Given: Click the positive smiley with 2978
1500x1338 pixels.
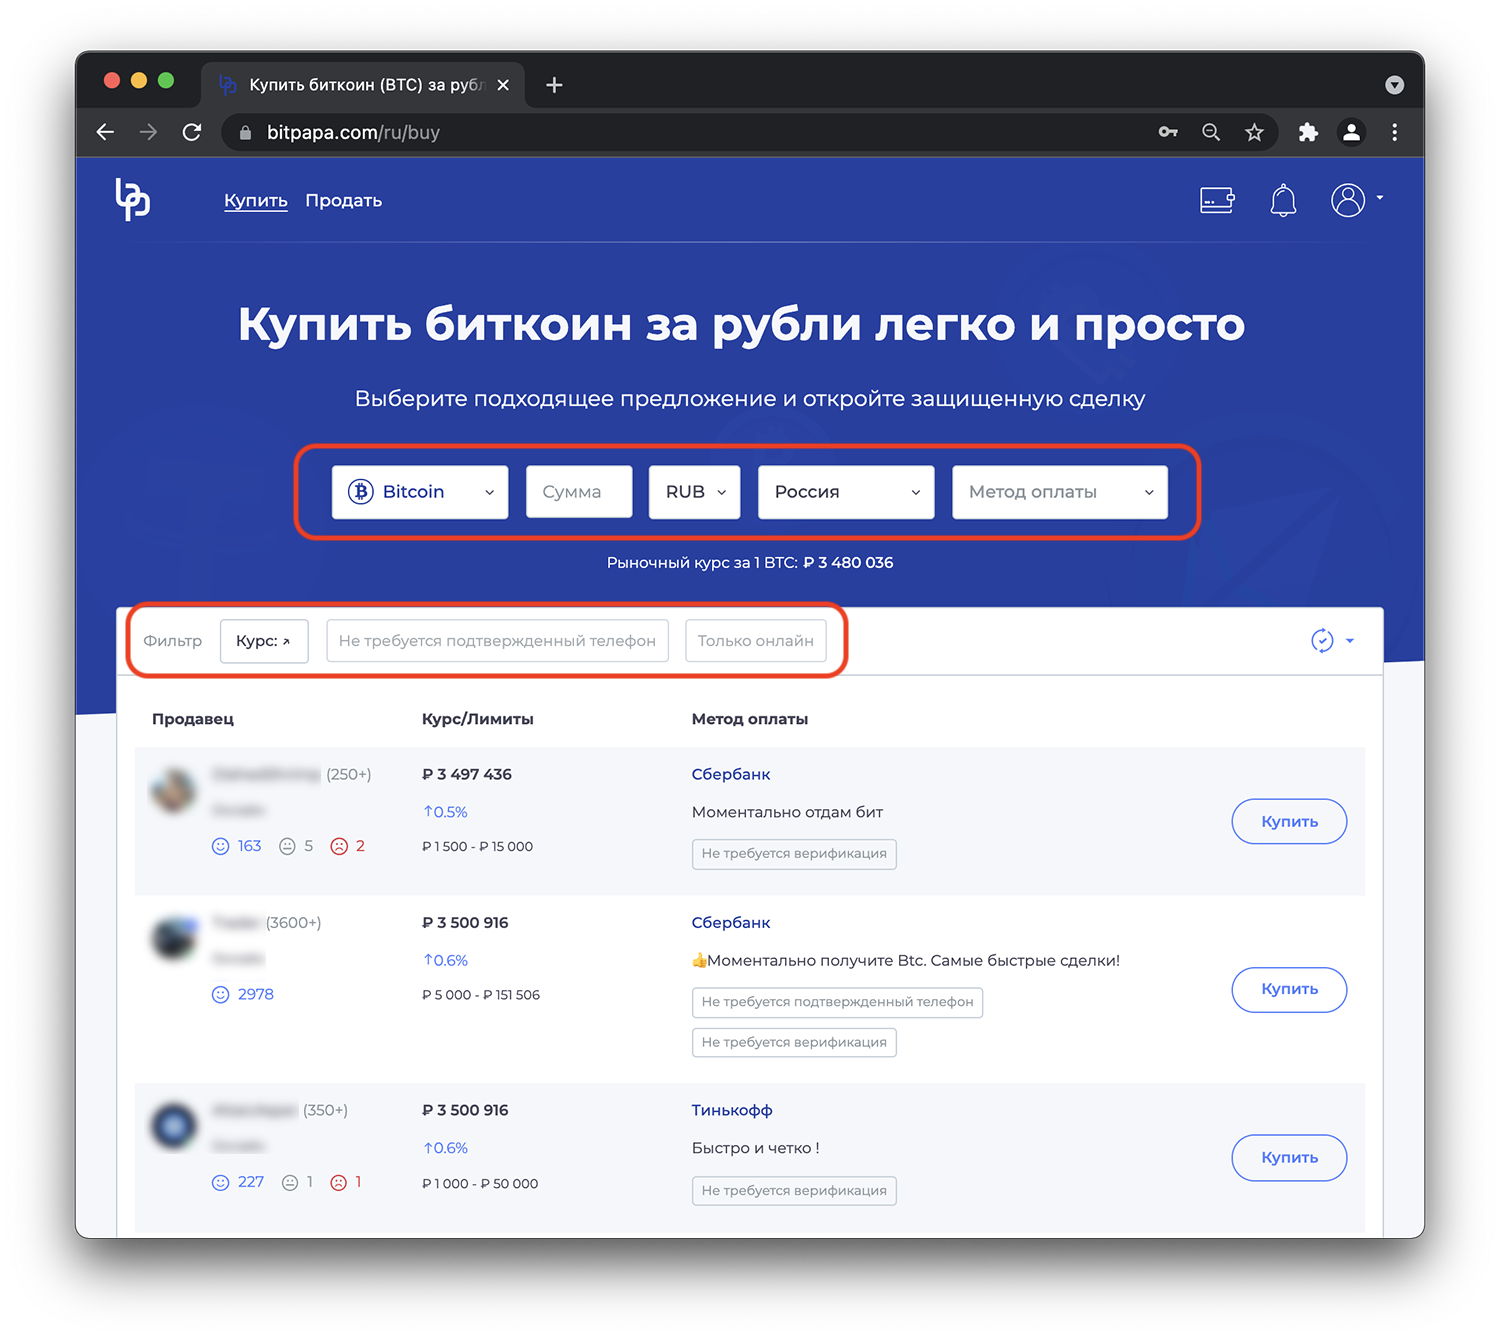Looking at the screenshot, I should click(x=221, y=994).
